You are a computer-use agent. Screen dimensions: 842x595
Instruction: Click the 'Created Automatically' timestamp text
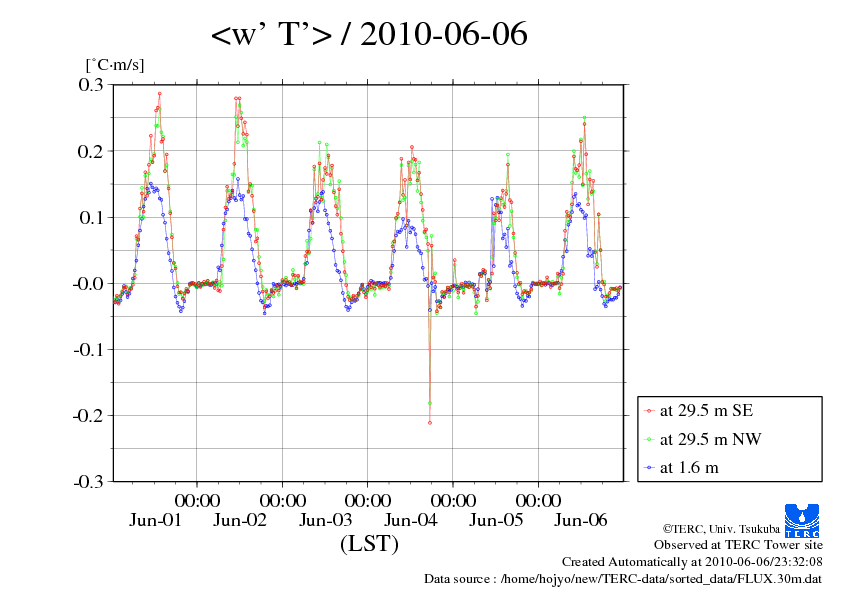(x=692, y=561)
